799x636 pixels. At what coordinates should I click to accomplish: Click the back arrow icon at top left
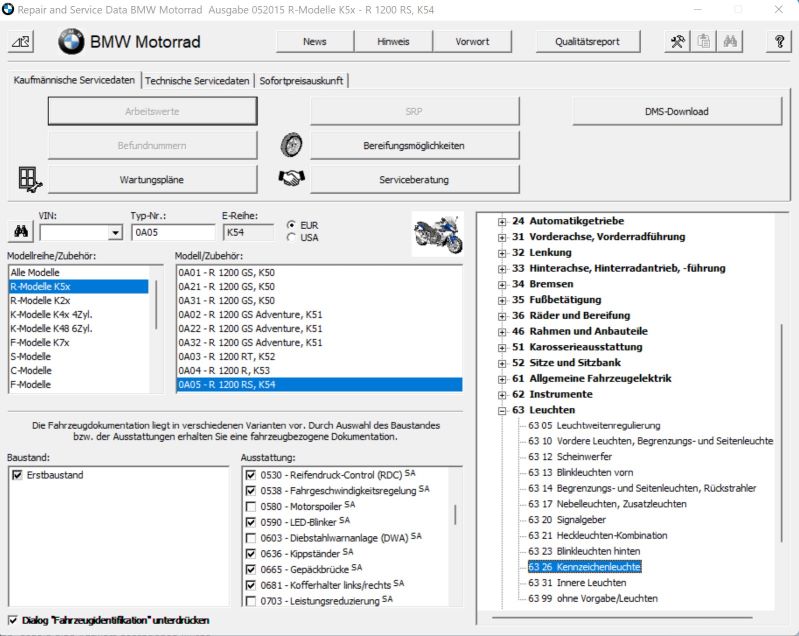21,42
